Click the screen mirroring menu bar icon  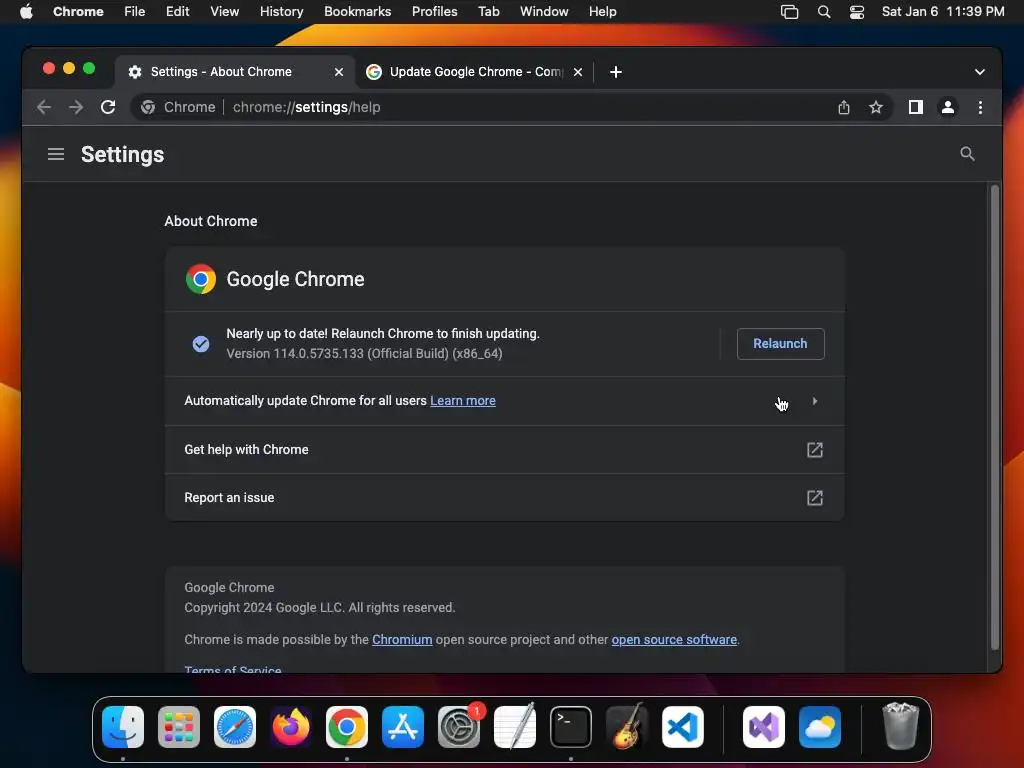click(790, 12)
